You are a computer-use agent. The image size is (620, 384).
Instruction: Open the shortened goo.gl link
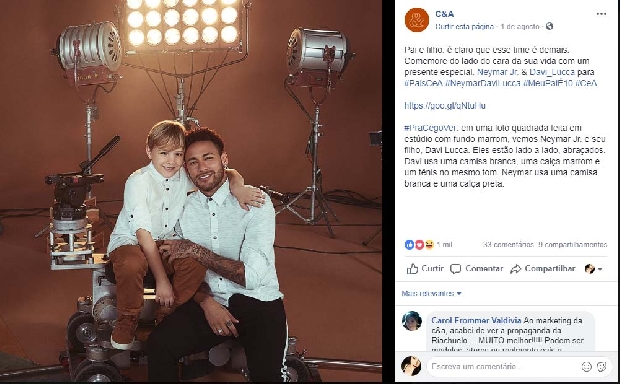(445, 106)
